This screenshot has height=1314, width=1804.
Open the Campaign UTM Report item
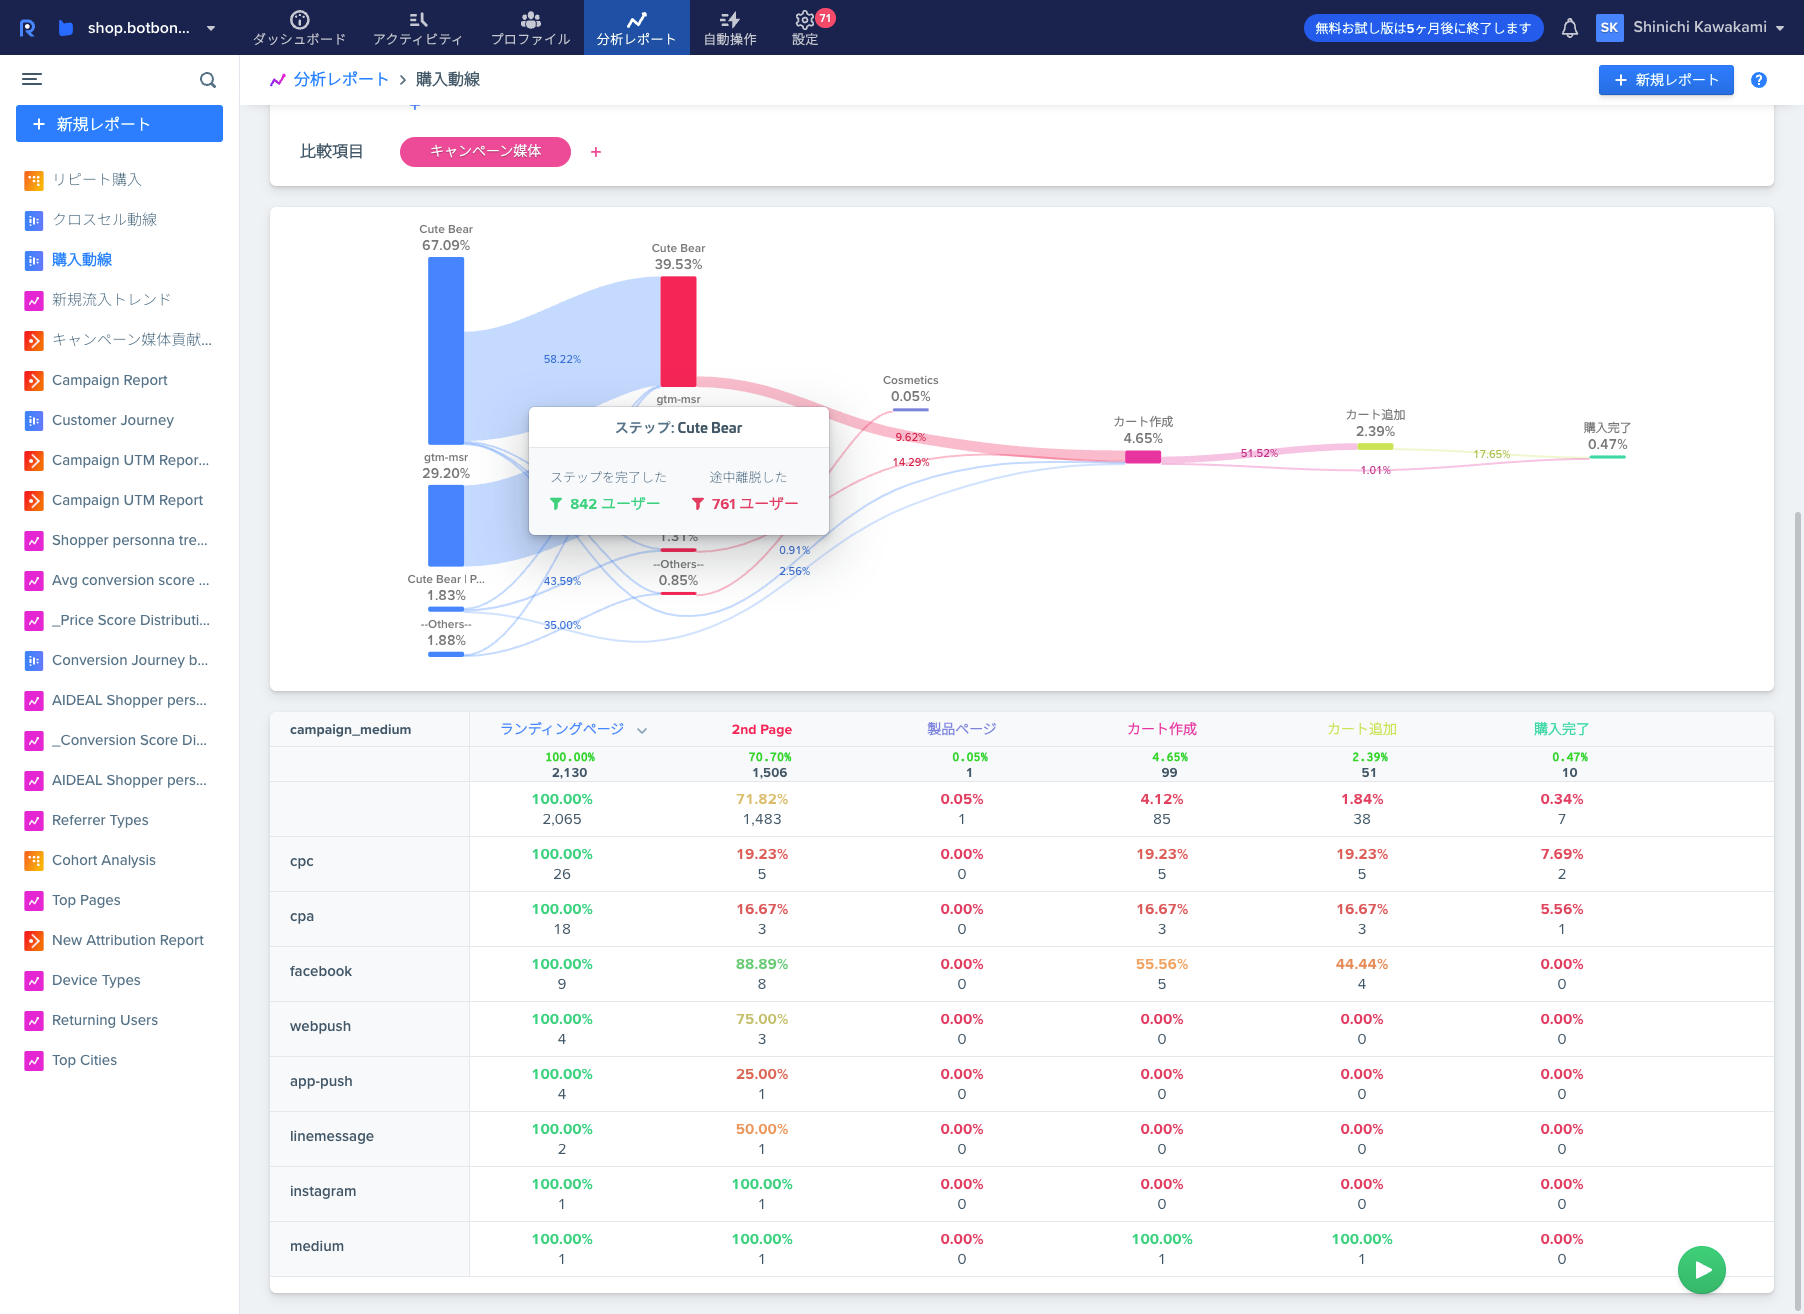pos(127,500)
